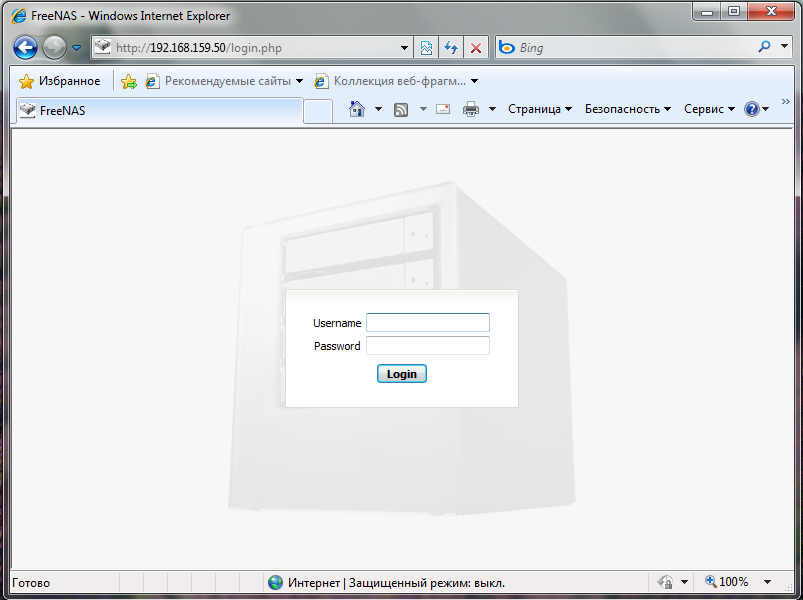This screenshot has height=600, width=803.
Task: Click the RSS feeds icon
Action: 400,110
